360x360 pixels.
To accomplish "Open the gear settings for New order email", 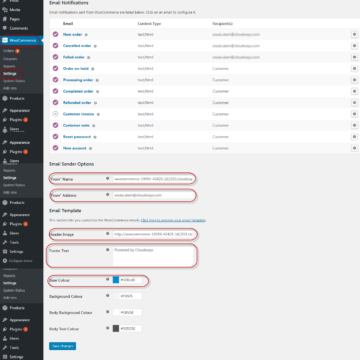I will pyautogui.click(x=354, y=34).
